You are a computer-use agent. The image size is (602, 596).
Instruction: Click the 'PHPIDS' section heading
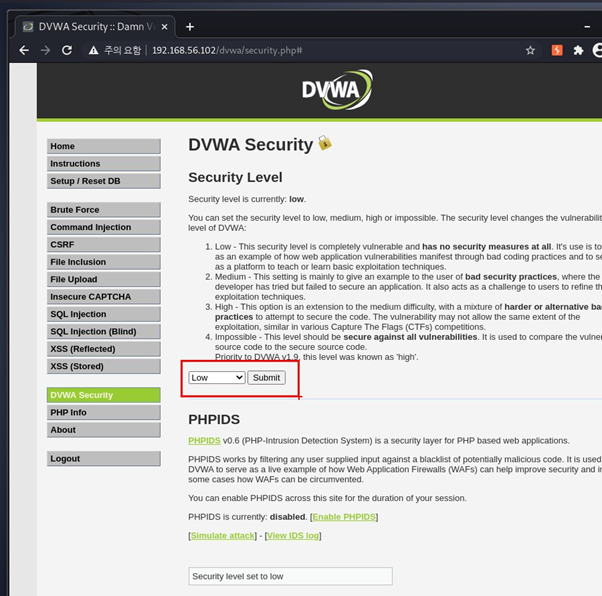pyautogui.click(x=214, y=419)
